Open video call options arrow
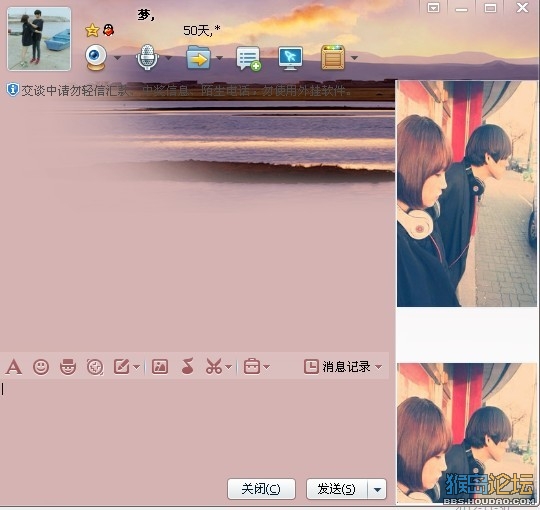This screenshot has width=540, height=510. point(117,58)
